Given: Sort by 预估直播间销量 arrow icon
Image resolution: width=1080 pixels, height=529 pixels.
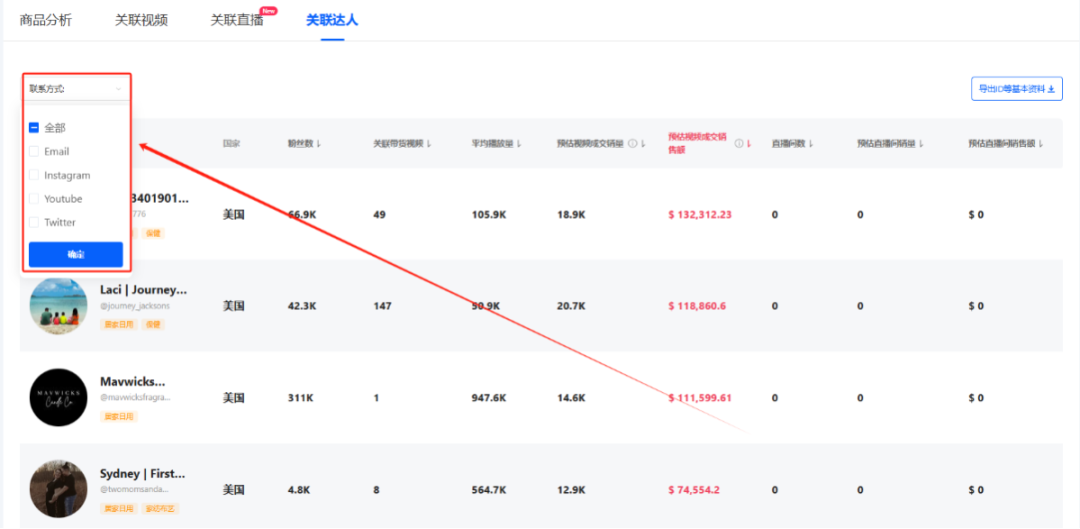Looking at the screenshot, I should [x=921, y=144].
